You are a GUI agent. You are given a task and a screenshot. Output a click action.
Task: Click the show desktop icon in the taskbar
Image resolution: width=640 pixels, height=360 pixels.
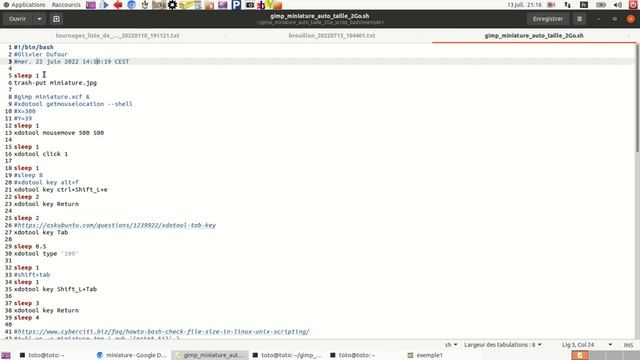click(6, 355)
